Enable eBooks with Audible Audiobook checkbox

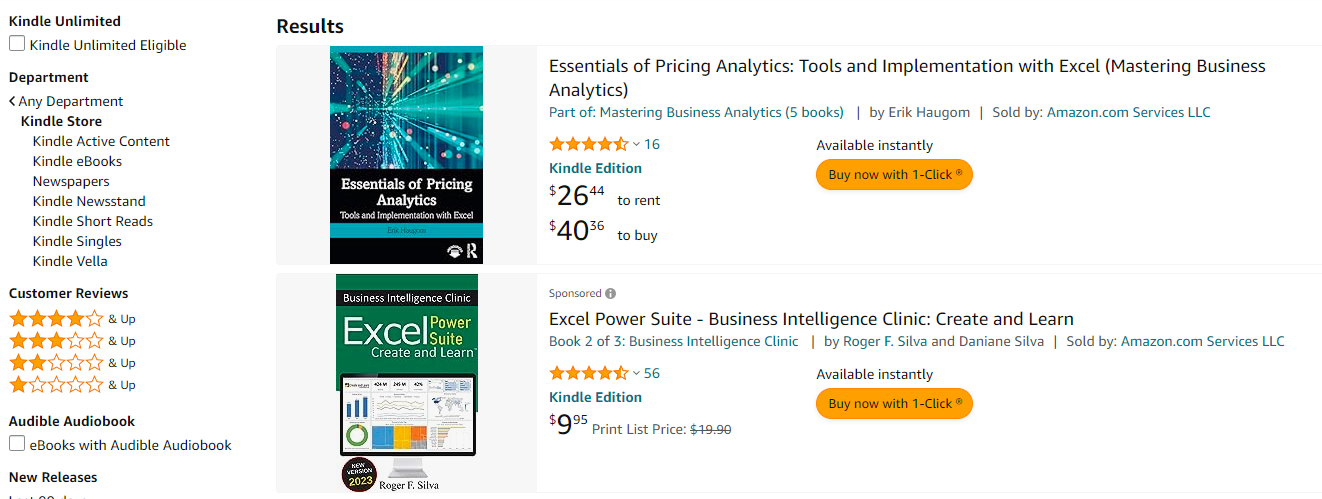pos(17,443)
